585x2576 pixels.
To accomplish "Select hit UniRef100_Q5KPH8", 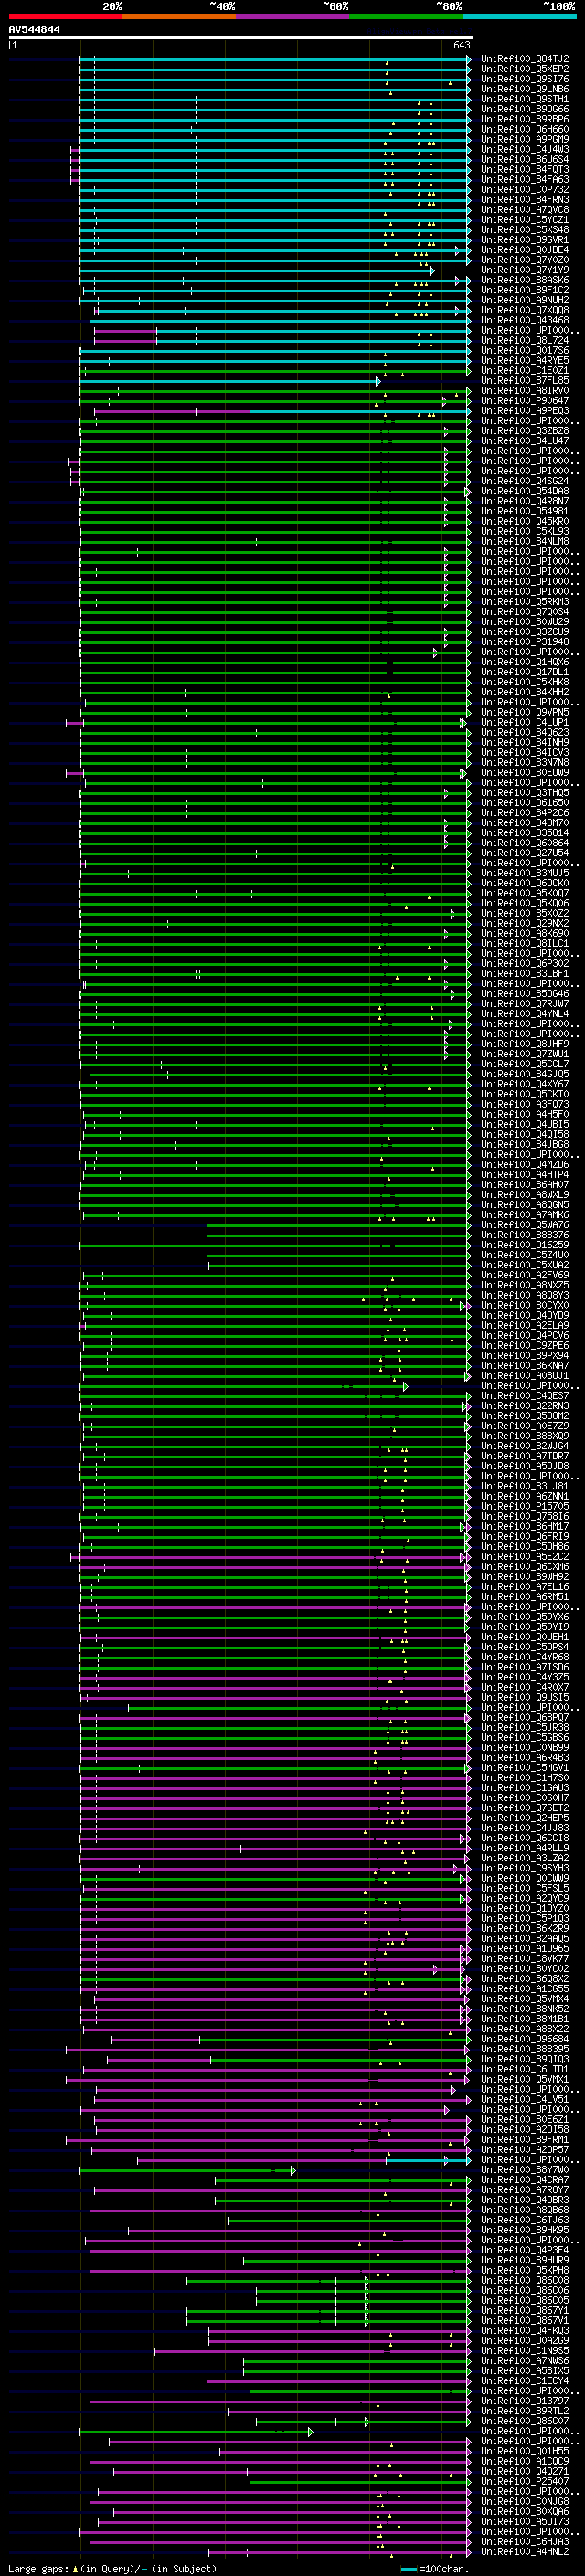I will click(524, 2270).
